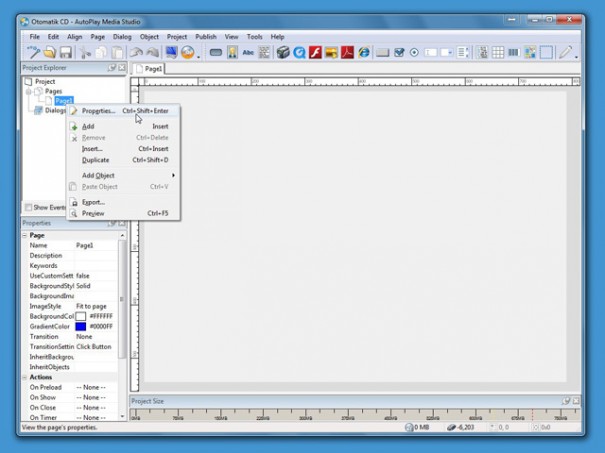Choose Properties... in context menu

[124, 111]
